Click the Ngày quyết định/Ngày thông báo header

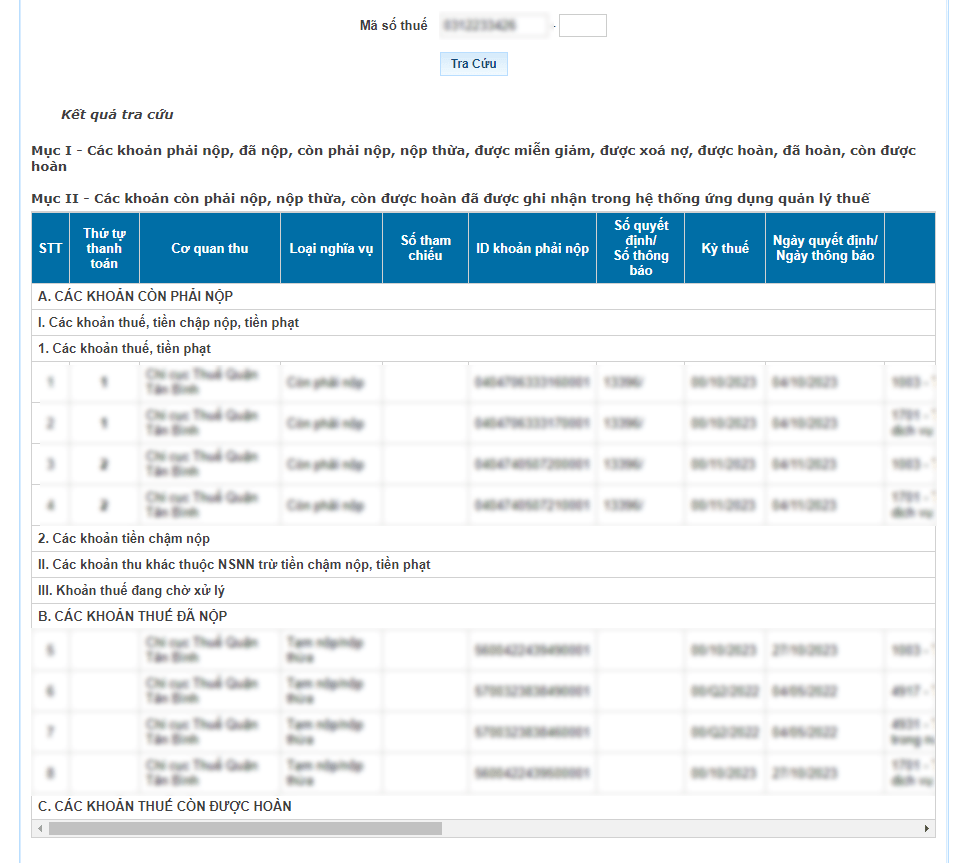point(825,248)
